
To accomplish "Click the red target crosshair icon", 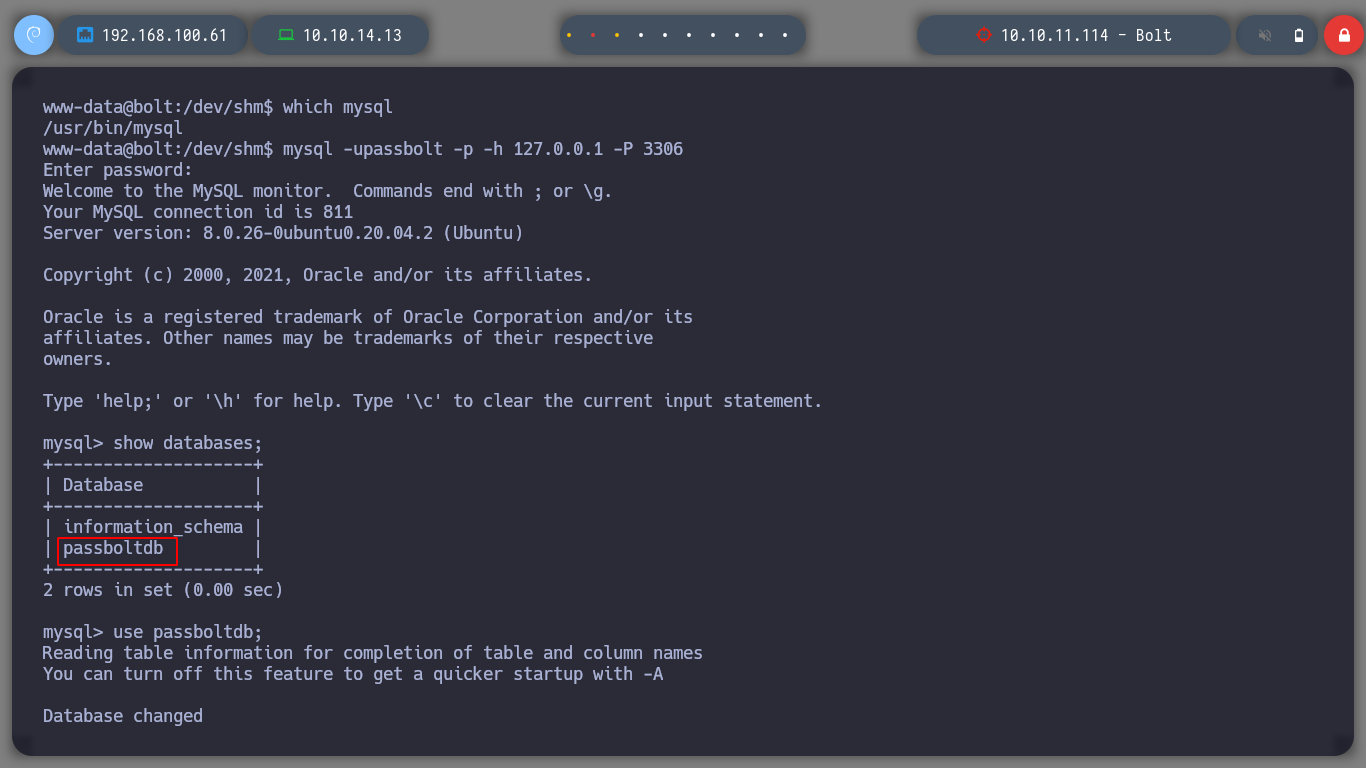I will point(983,35).
